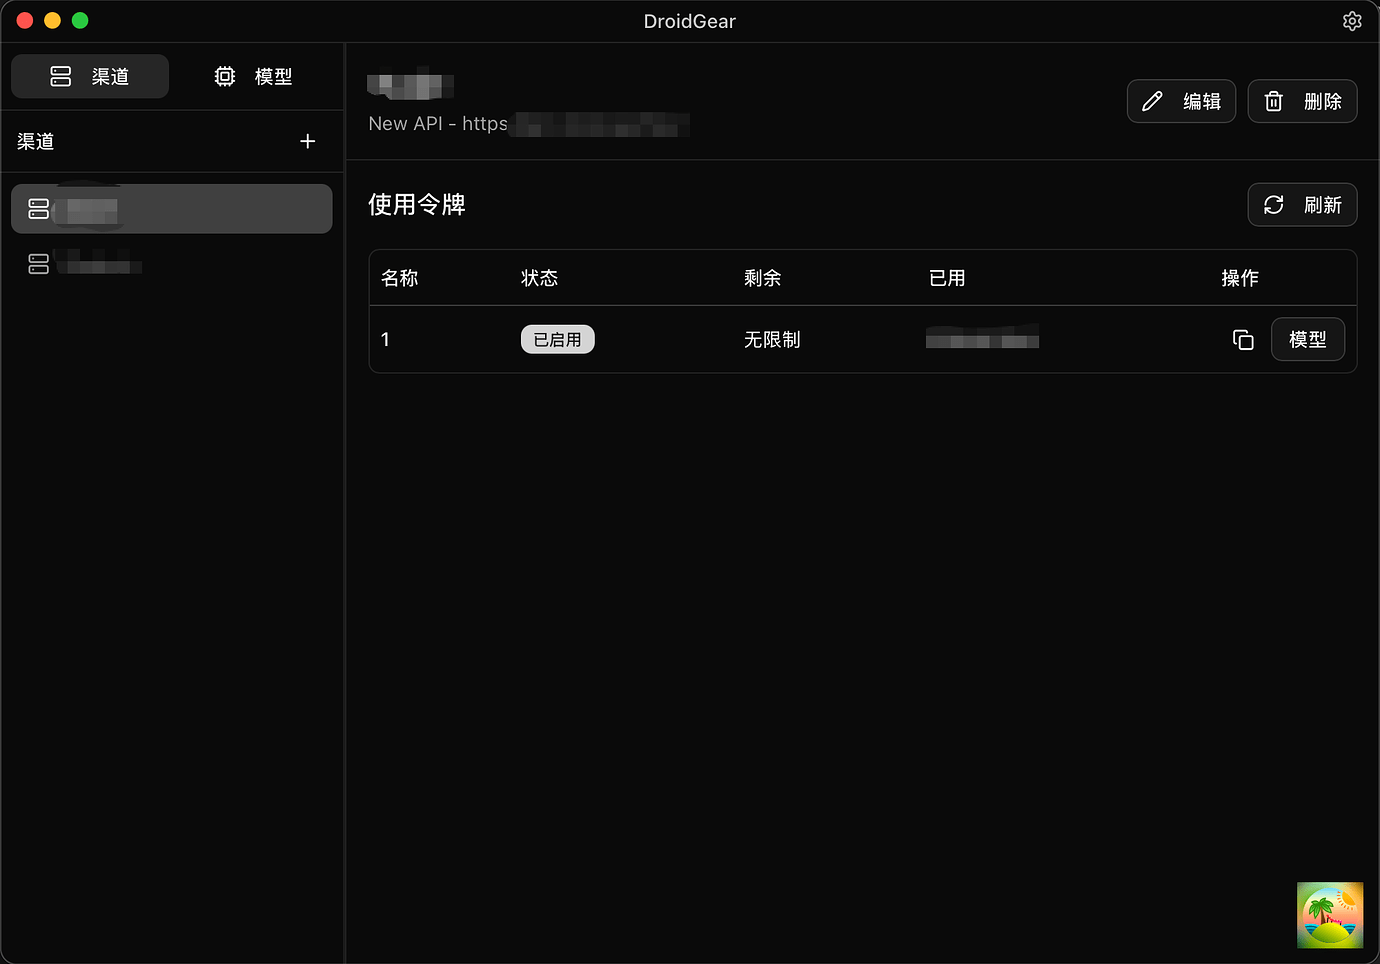Switch to the 渠道 tab
This screenshot has width=1380, height=964.
(x=90, y=76)
